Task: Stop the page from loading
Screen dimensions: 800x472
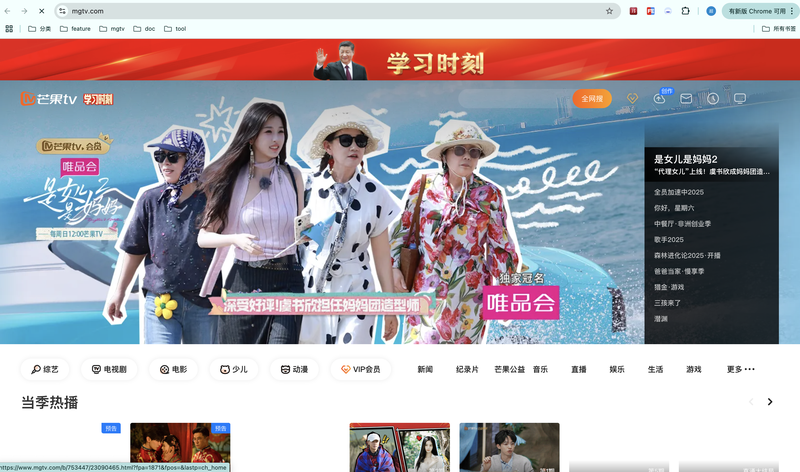Action: [42, 11]
